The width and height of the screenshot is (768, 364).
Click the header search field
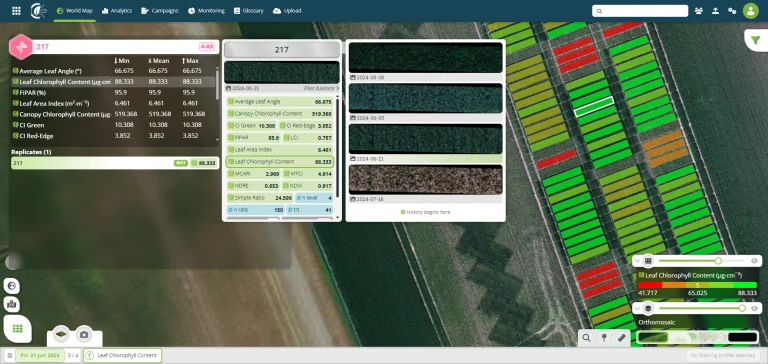tap(640, 11)
